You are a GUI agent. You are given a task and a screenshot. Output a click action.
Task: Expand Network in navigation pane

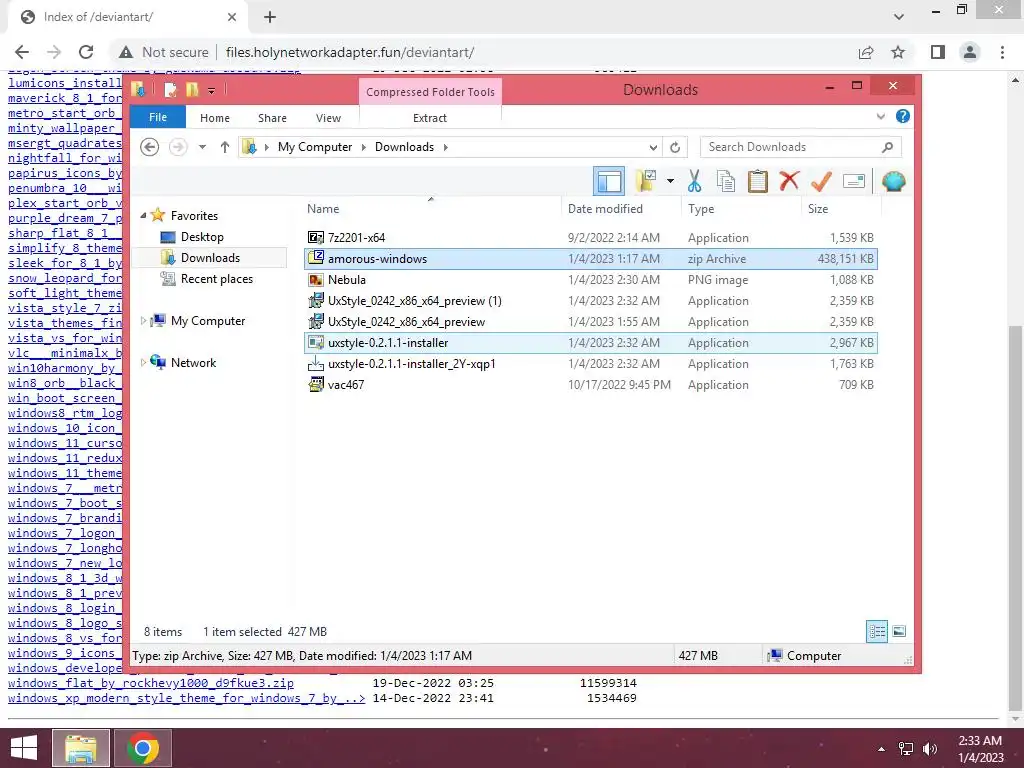[x=144, y=362]
